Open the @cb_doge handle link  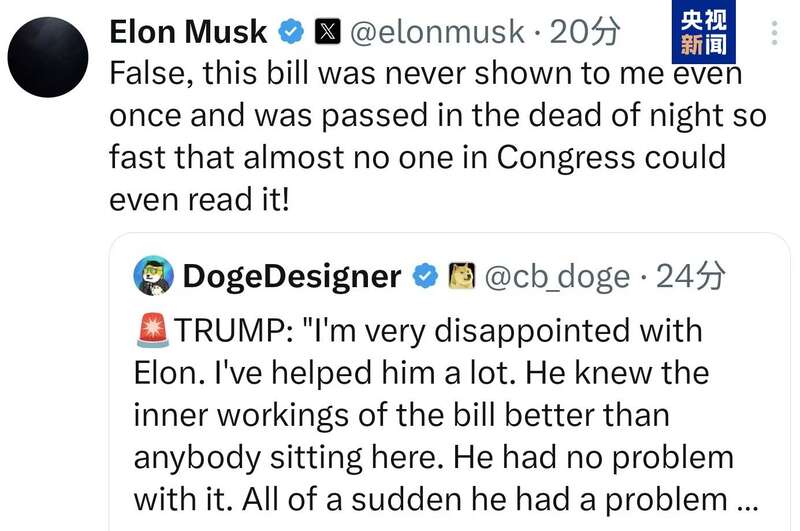558,275
